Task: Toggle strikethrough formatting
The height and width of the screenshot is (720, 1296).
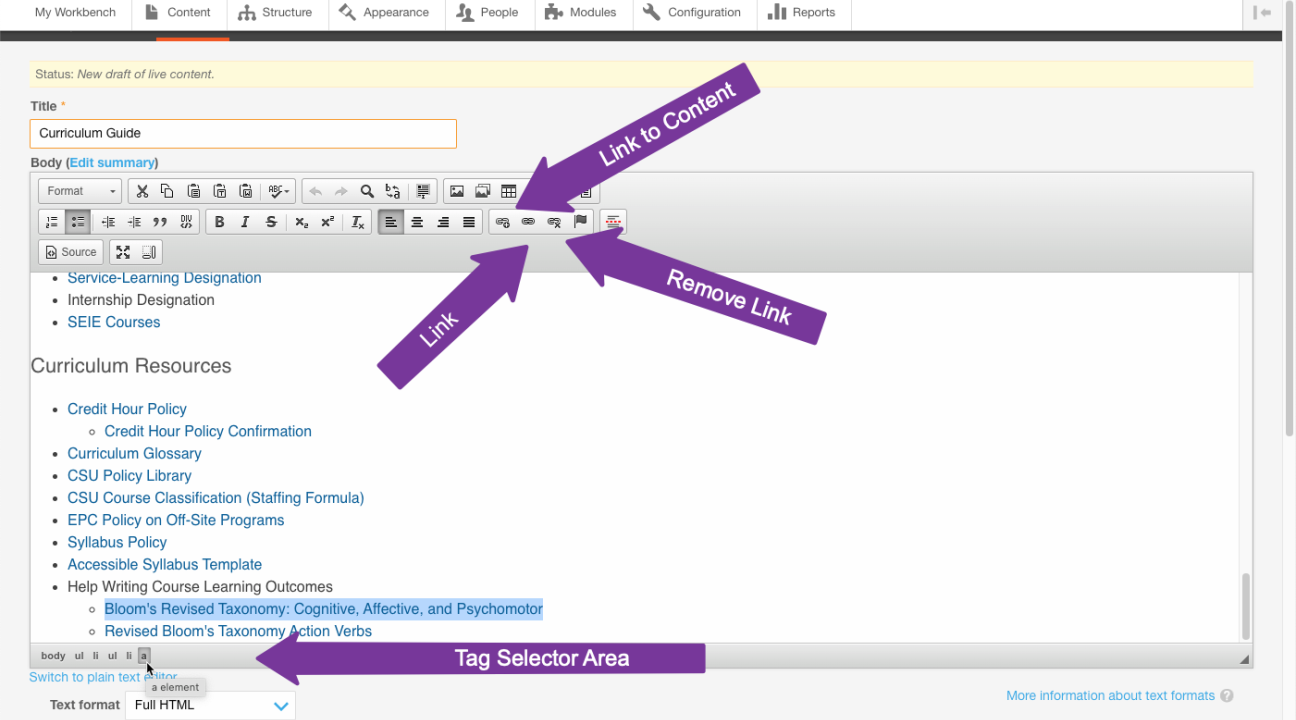Action: click(271, 222)
